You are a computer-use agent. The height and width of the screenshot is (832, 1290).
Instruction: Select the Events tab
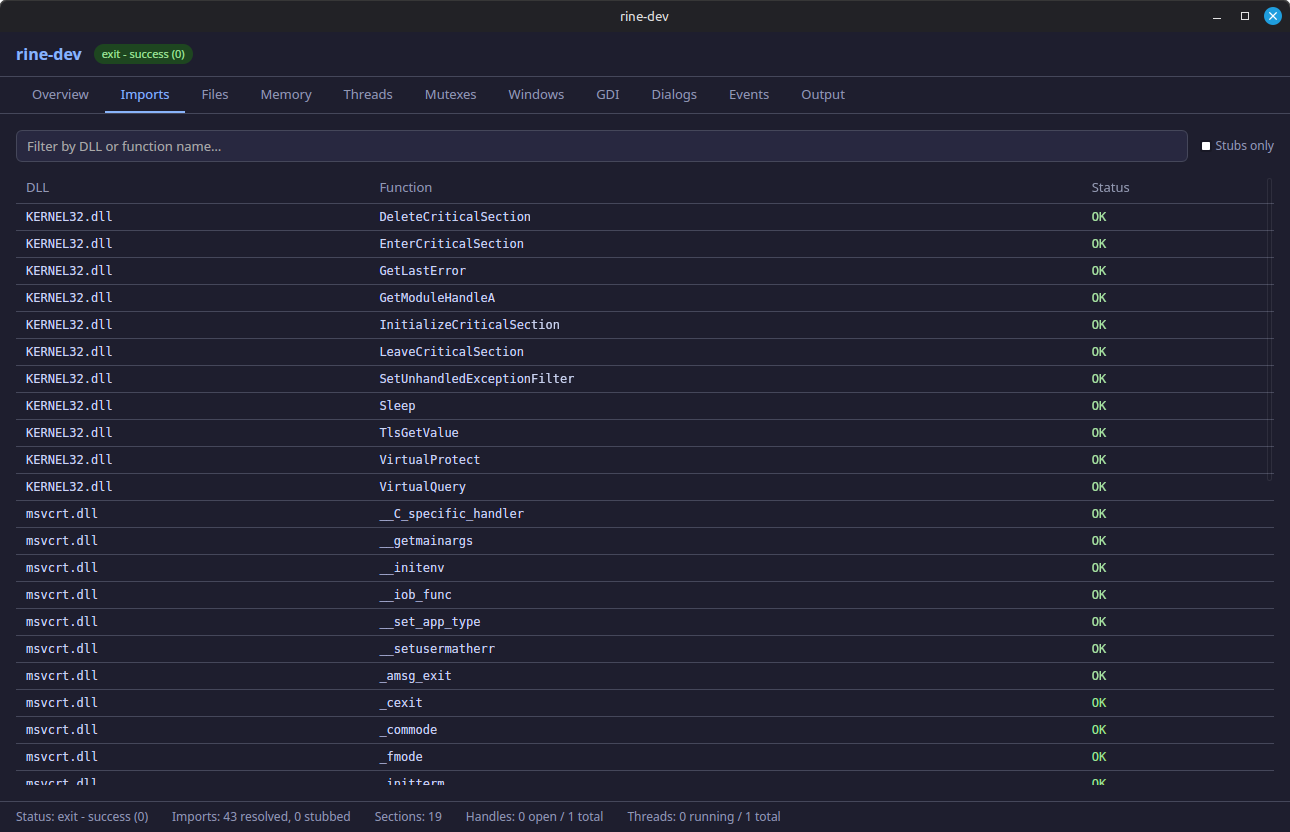click(748, 94)
